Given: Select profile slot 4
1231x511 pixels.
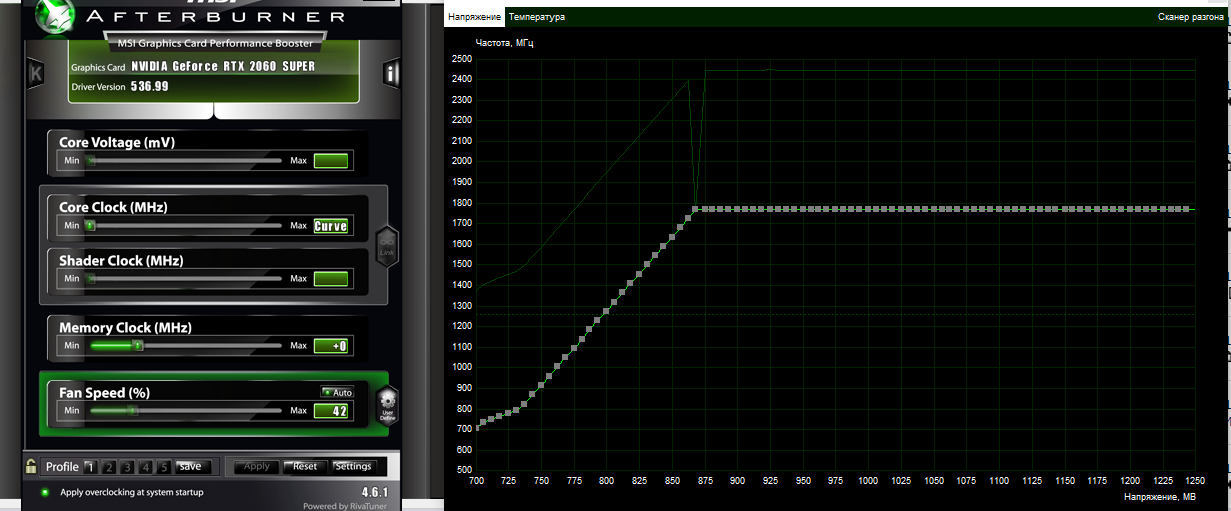Looking at the screenshot, I should pos(148,466).
